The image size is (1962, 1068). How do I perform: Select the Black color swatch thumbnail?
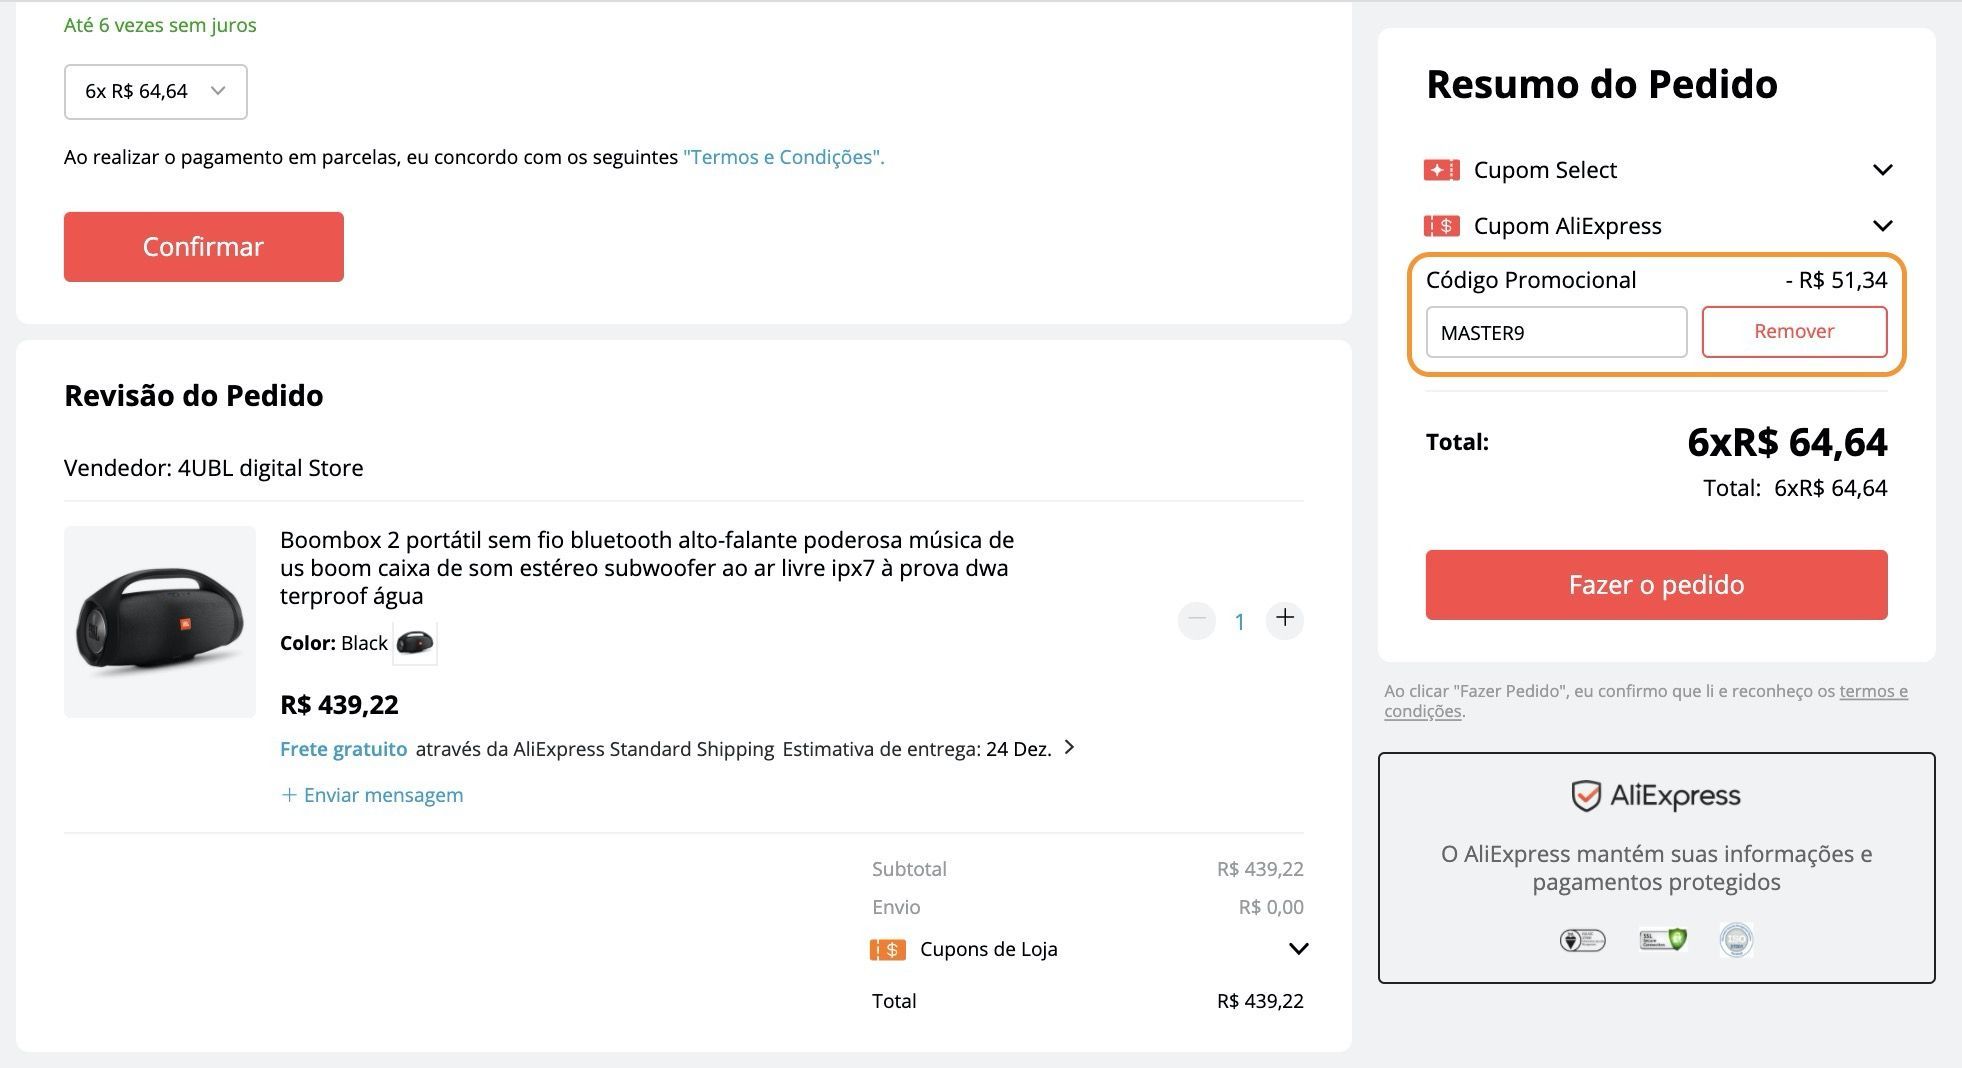[415, 643]
